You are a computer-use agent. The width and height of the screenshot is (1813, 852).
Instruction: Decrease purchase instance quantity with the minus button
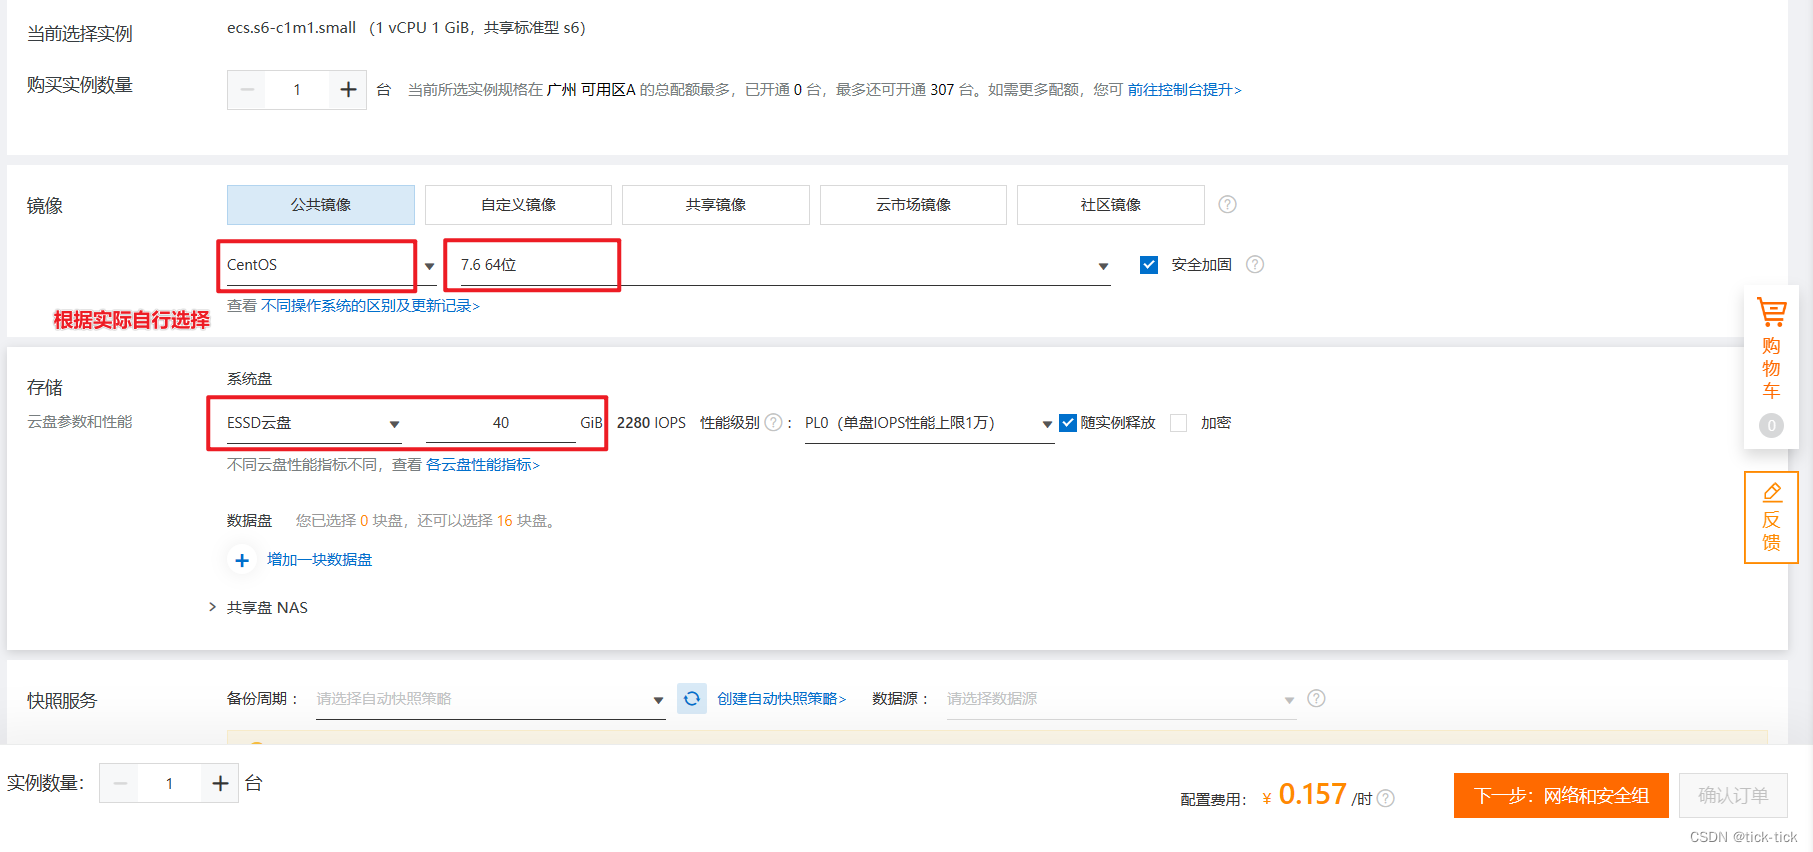pos(247,90)
